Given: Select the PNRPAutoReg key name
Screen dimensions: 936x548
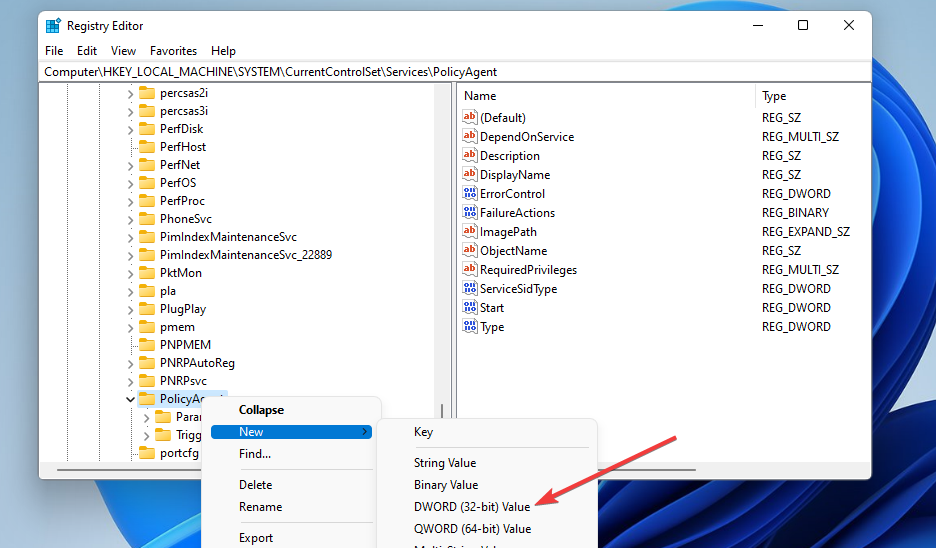Looking at the screenshot, I should [x=197, y=363].
